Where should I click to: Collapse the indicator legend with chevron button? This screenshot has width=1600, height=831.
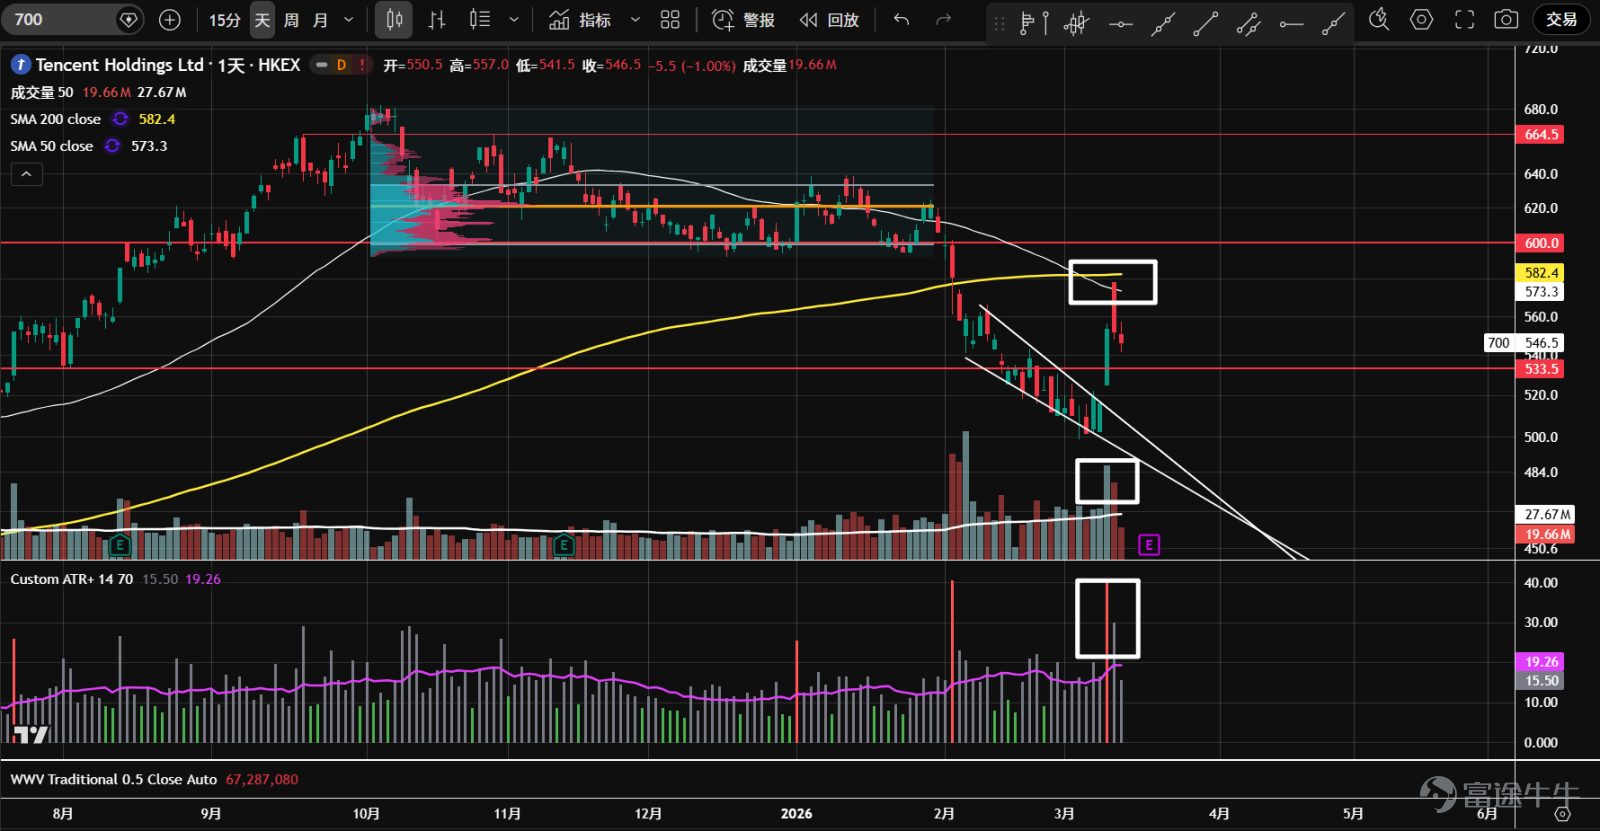[26, 174]
